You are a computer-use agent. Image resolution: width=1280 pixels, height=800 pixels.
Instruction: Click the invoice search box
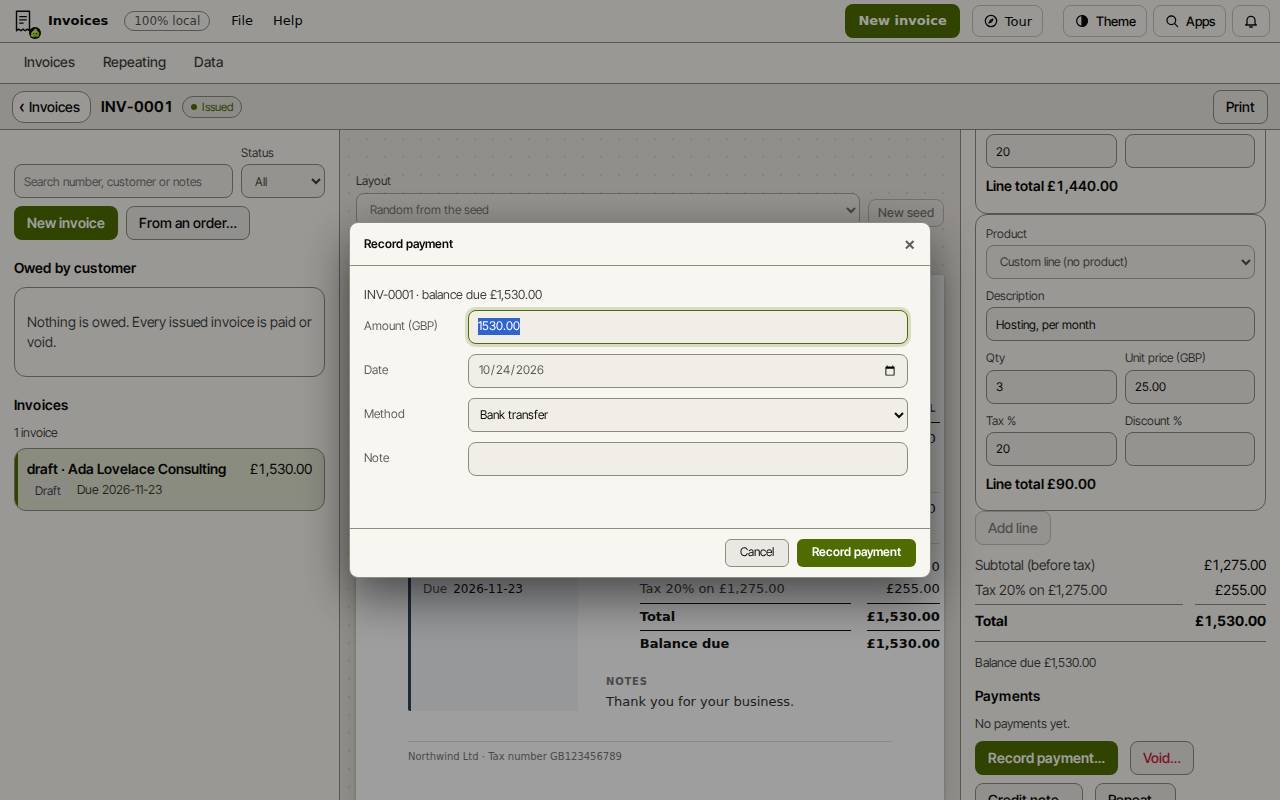coord(123,181)
